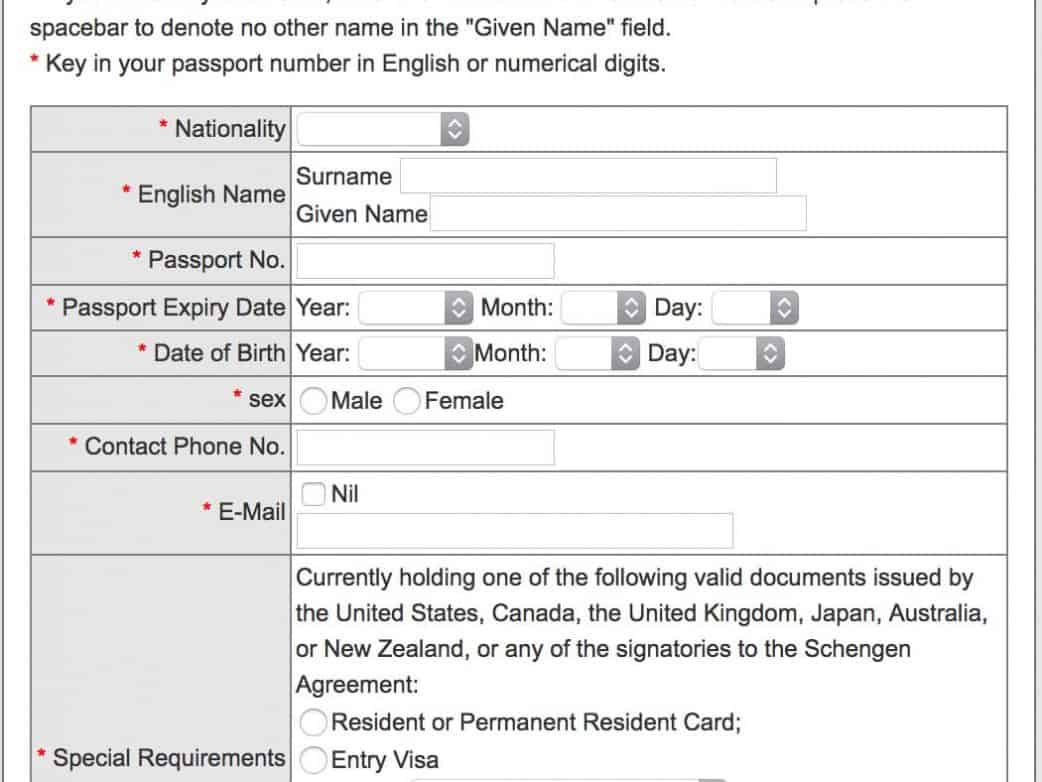Screen dimensions: 1042x782
Task: Click the Nil label beside checkbox
Action: (344, 494)
